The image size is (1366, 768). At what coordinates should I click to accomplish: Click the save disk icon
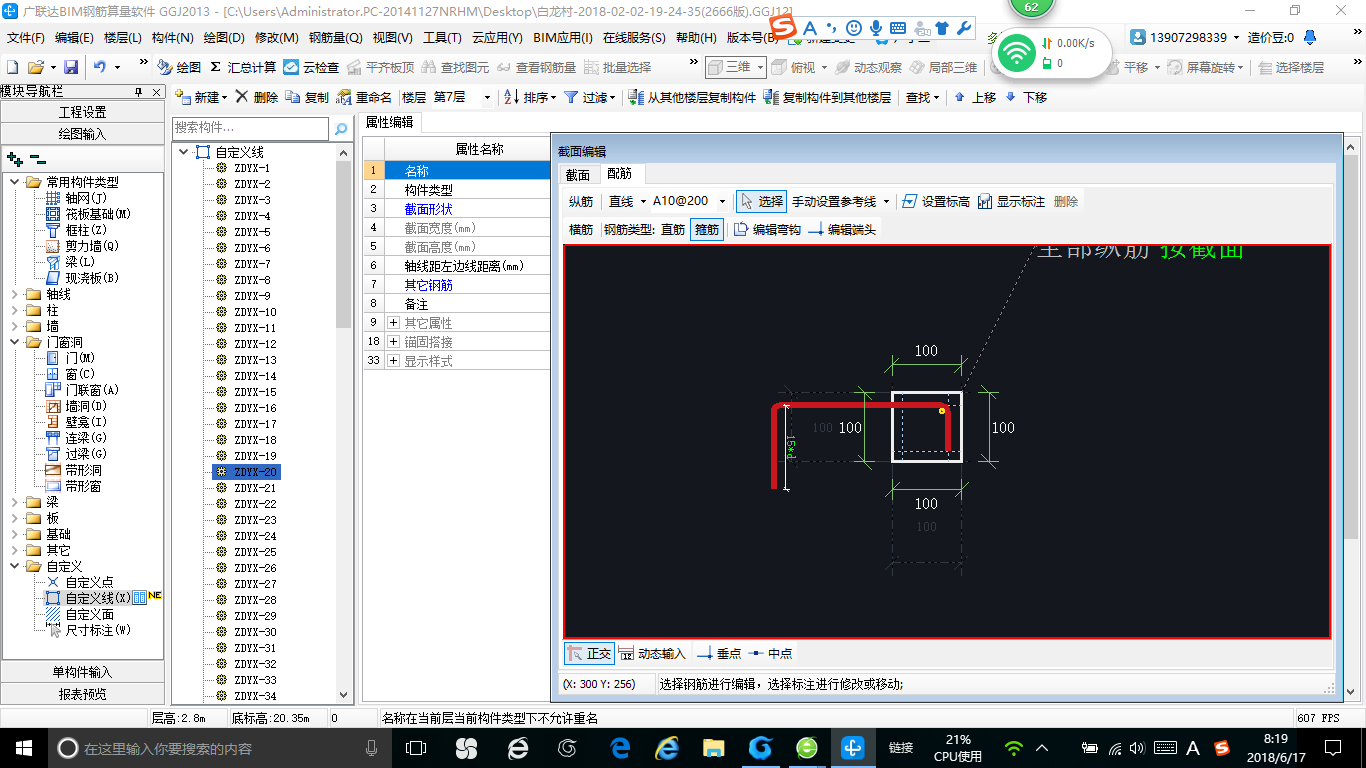tap(71, 67)
